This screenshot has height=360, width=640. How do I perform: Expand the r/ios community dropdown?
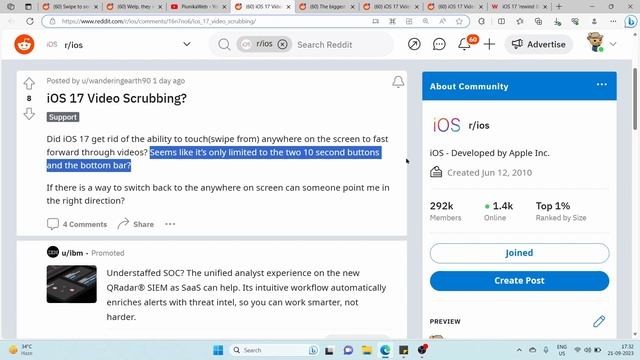[x=187, y=44]
